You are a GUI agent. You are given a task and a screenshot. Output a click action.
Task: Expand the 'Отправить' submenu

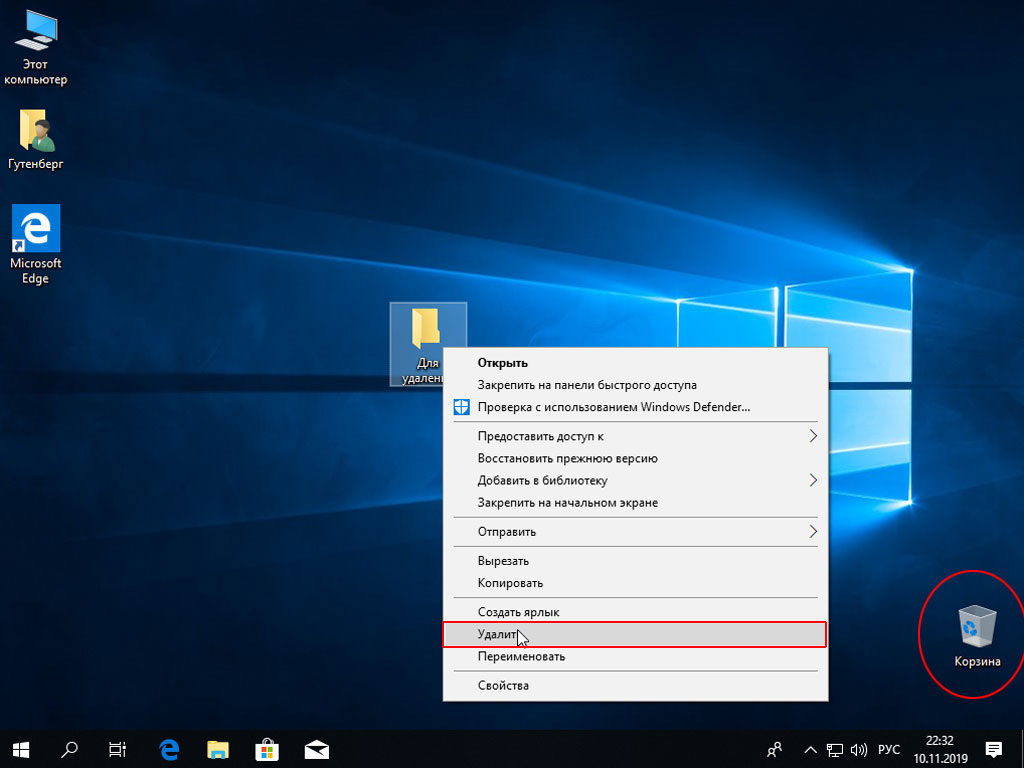[x=635, y=532]
